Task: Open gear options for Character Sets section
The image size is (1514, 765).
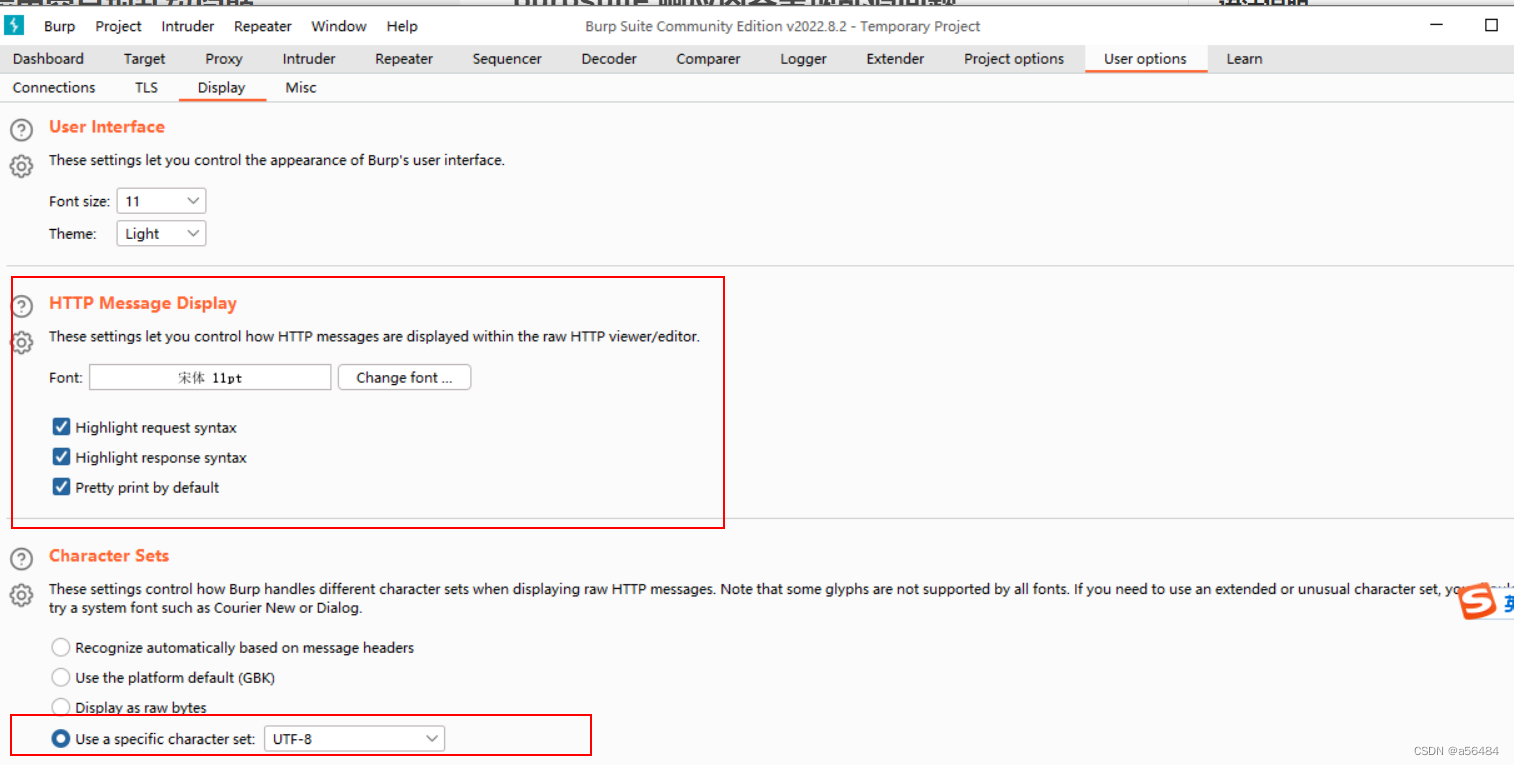Action: 21,595
